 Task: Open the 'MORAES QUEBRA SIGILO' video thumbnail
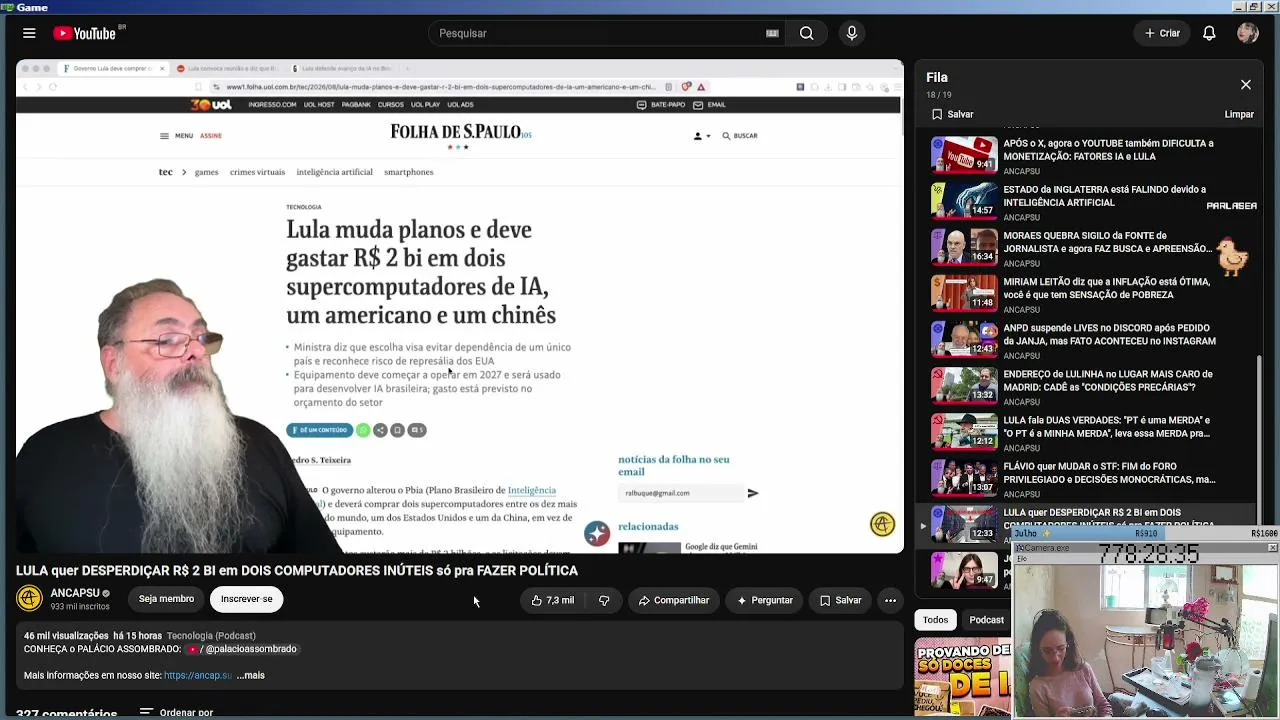[x=964, y=247]
